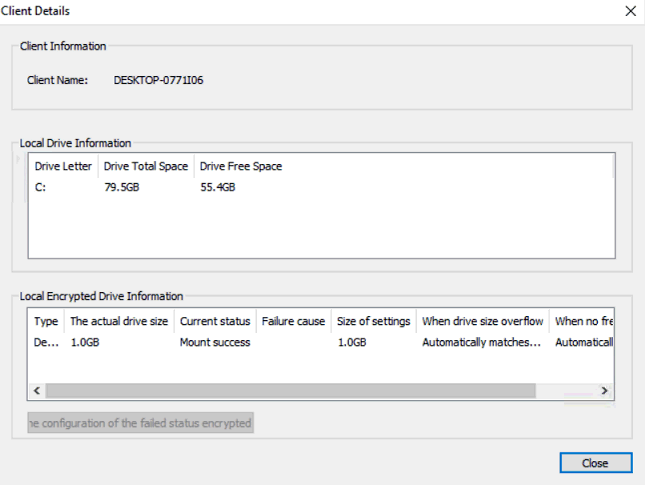Image resolution: width=645 pixels, height=485 pixels.
Task: Select the Mount success encrypted drive row
Action: (x=214, y=342)
